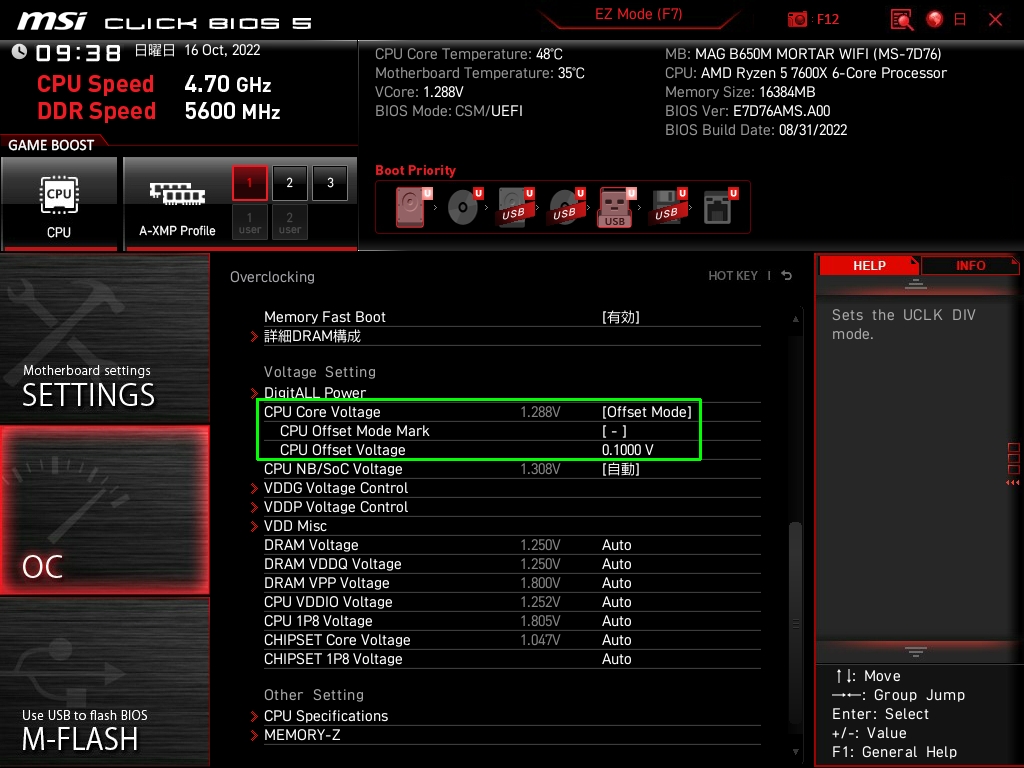Edit CPU VDDIO Voltage Auto value
Image resolution: width=1024 pixels, height=768 pixels.
tap(616, 601)
